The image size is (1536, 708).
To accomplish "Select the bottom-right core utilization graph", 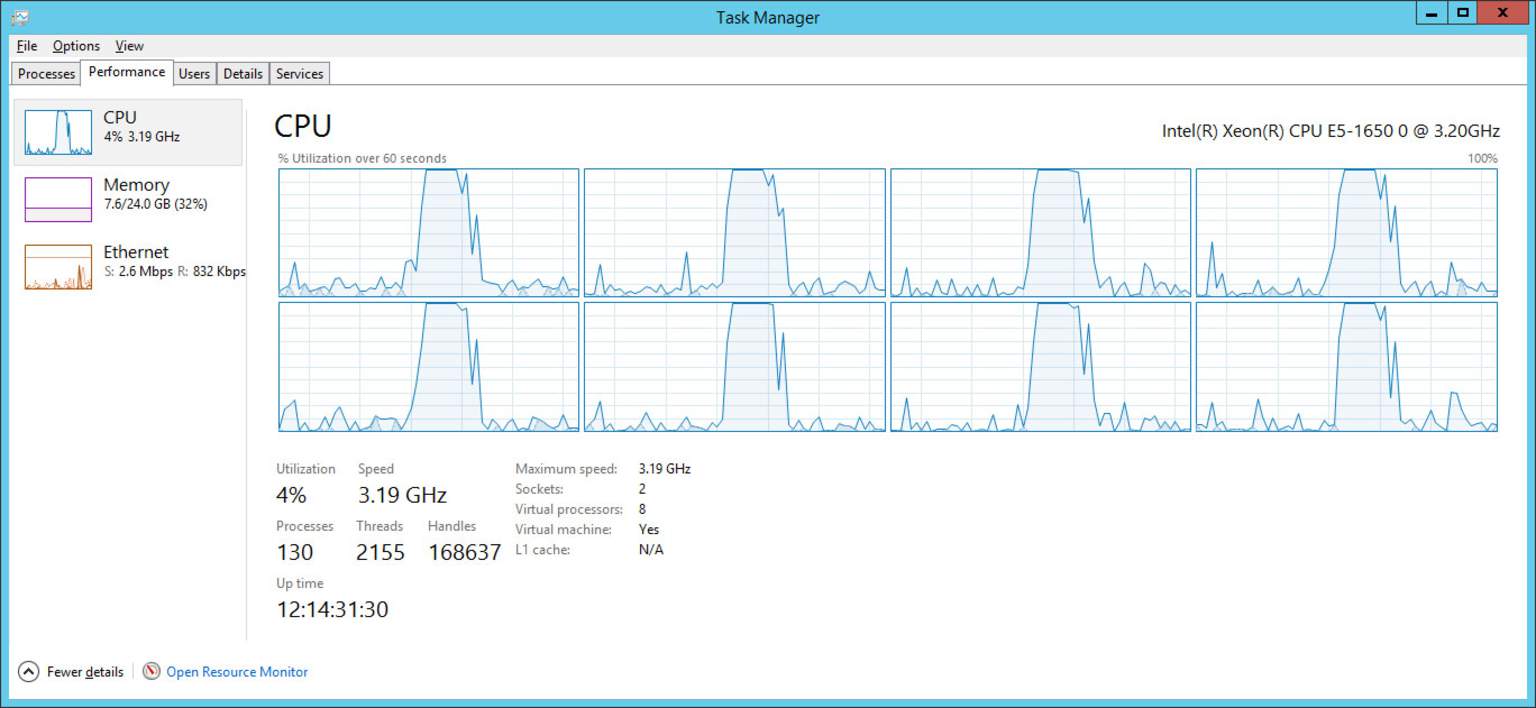I will click(x=1345, y=367).
